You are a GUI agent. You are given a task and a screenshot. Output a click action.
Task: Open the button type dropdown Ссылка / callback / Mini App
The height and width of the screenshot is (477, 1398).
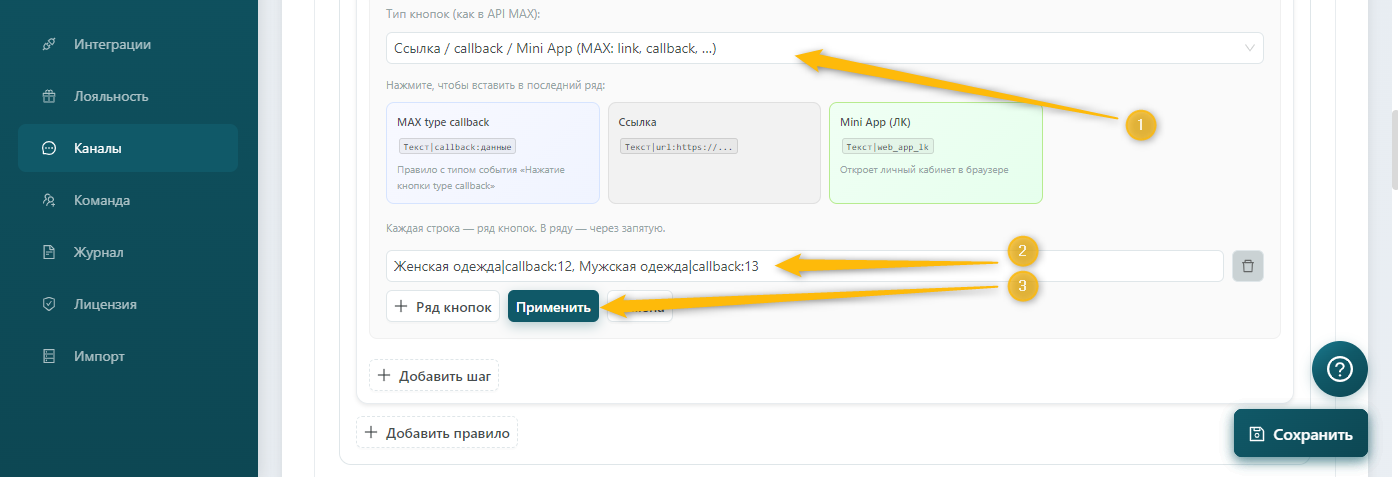[824, 48]
